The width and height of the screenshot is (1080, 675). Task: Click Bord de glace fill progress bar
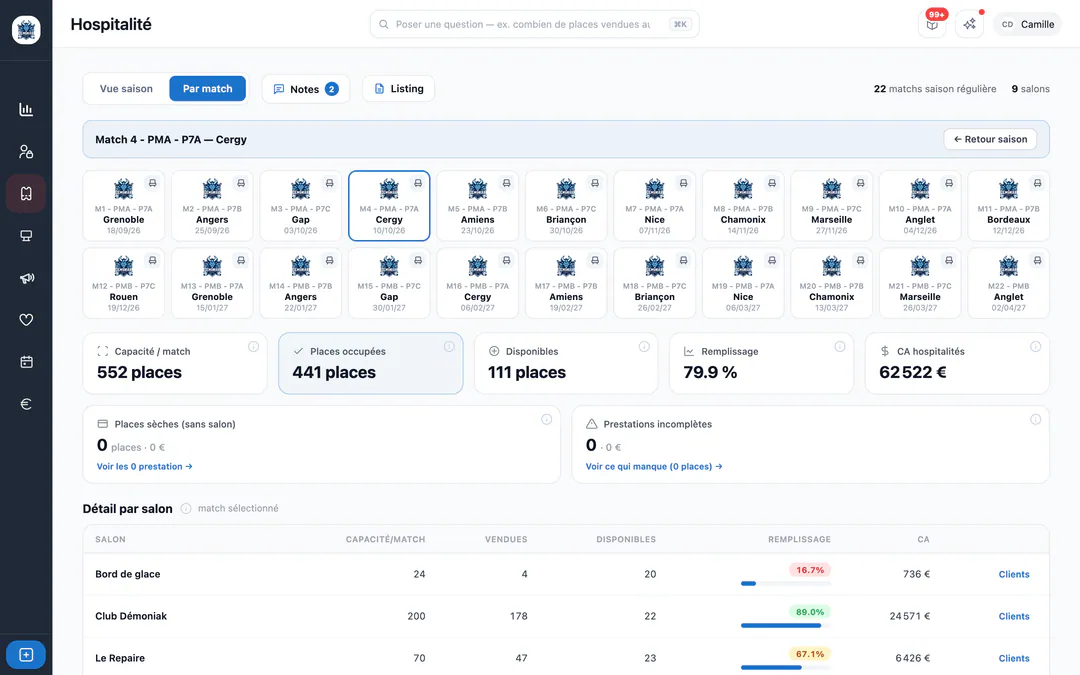point(786,583)
